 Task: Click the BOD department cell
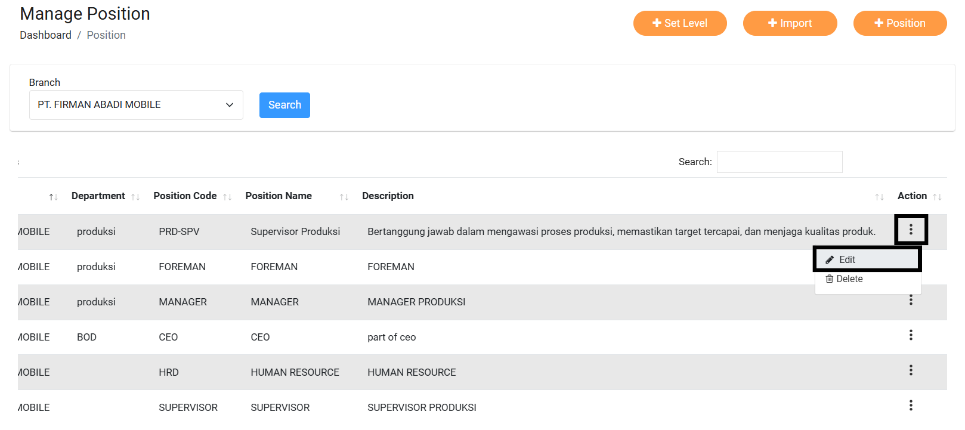(87, 338)
